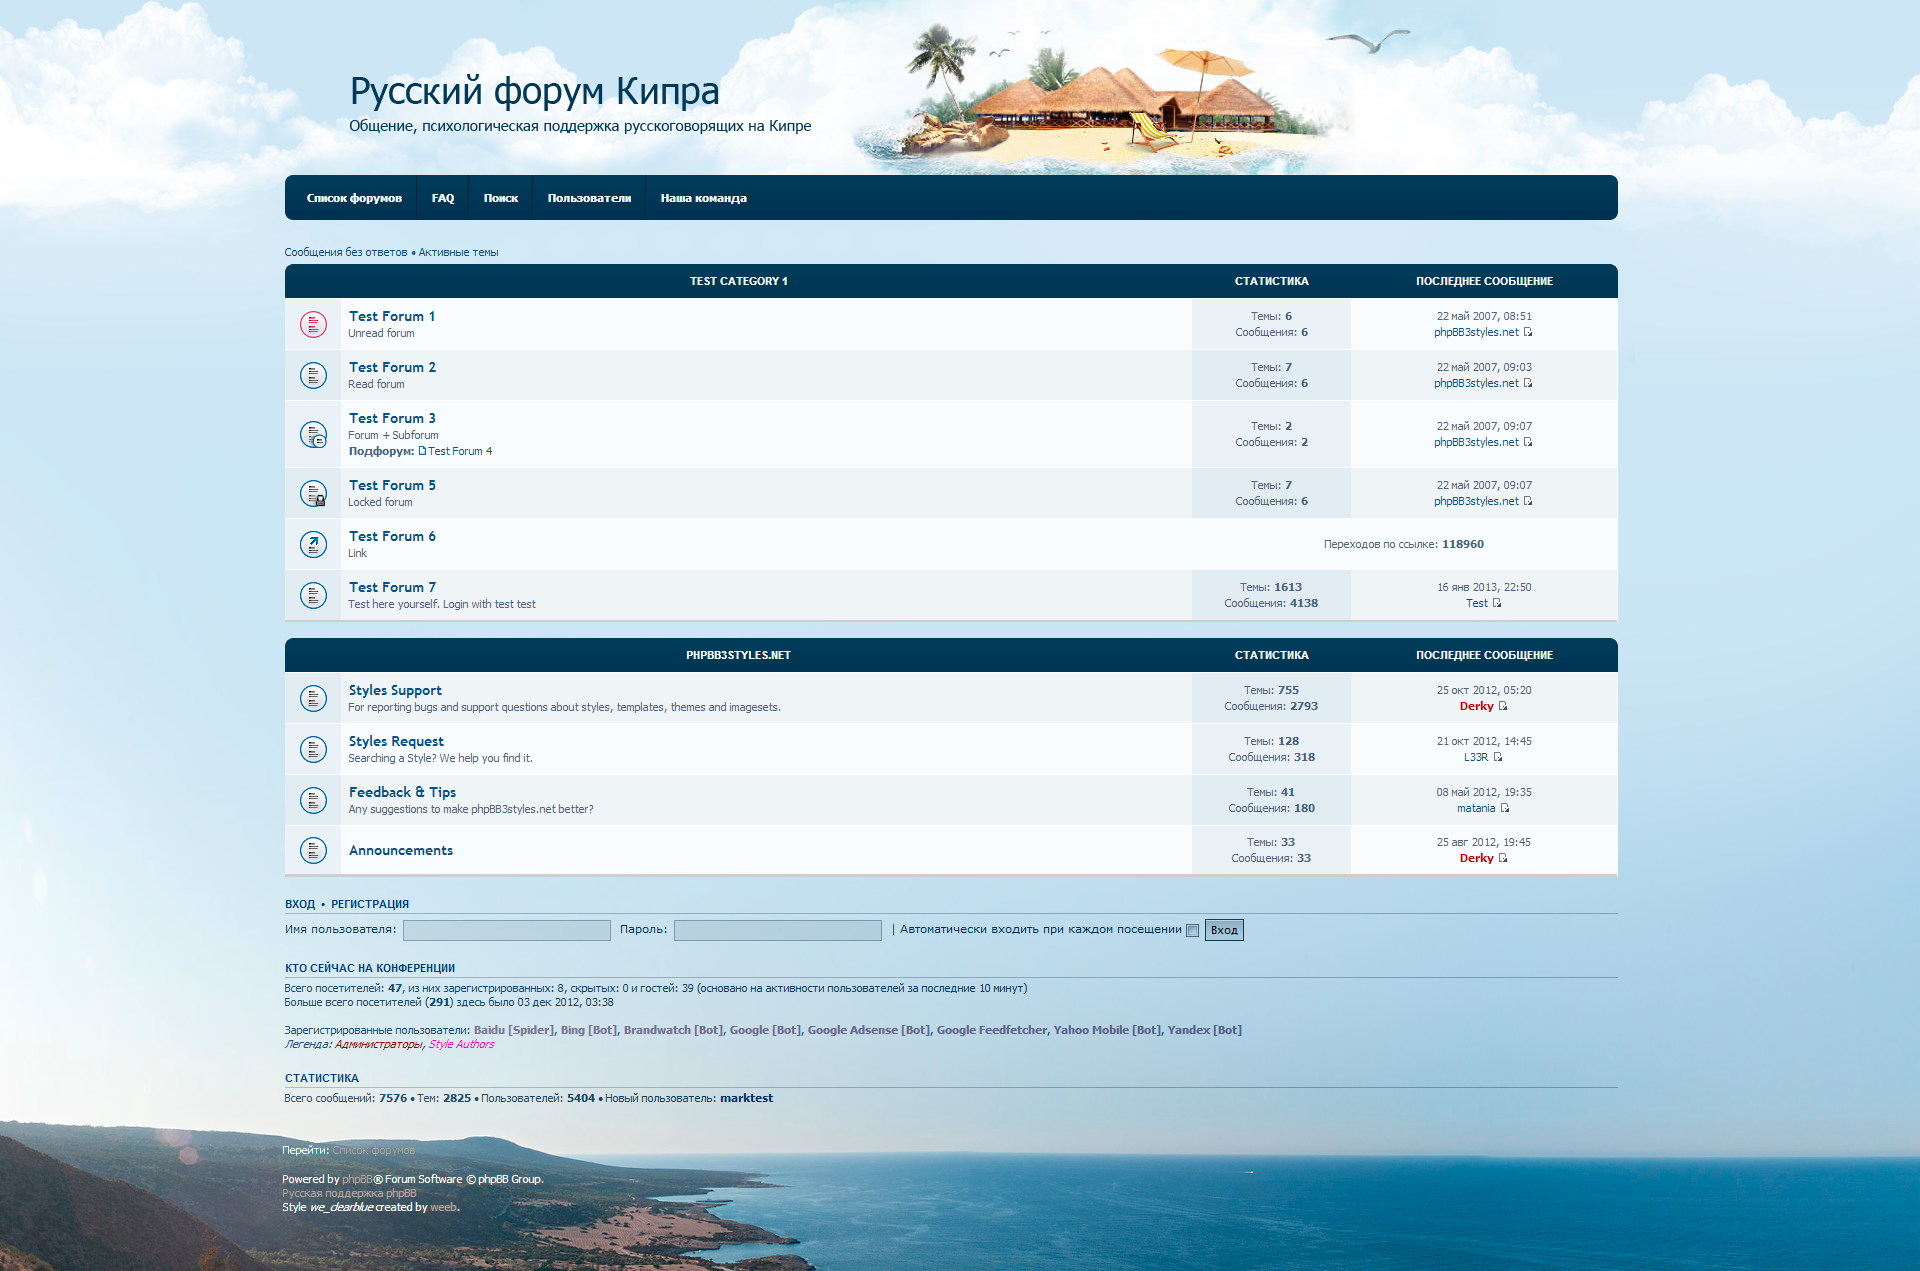Open the Пользователи menu item
This screenshot has width=1920, height=1271.
(589, 198)
